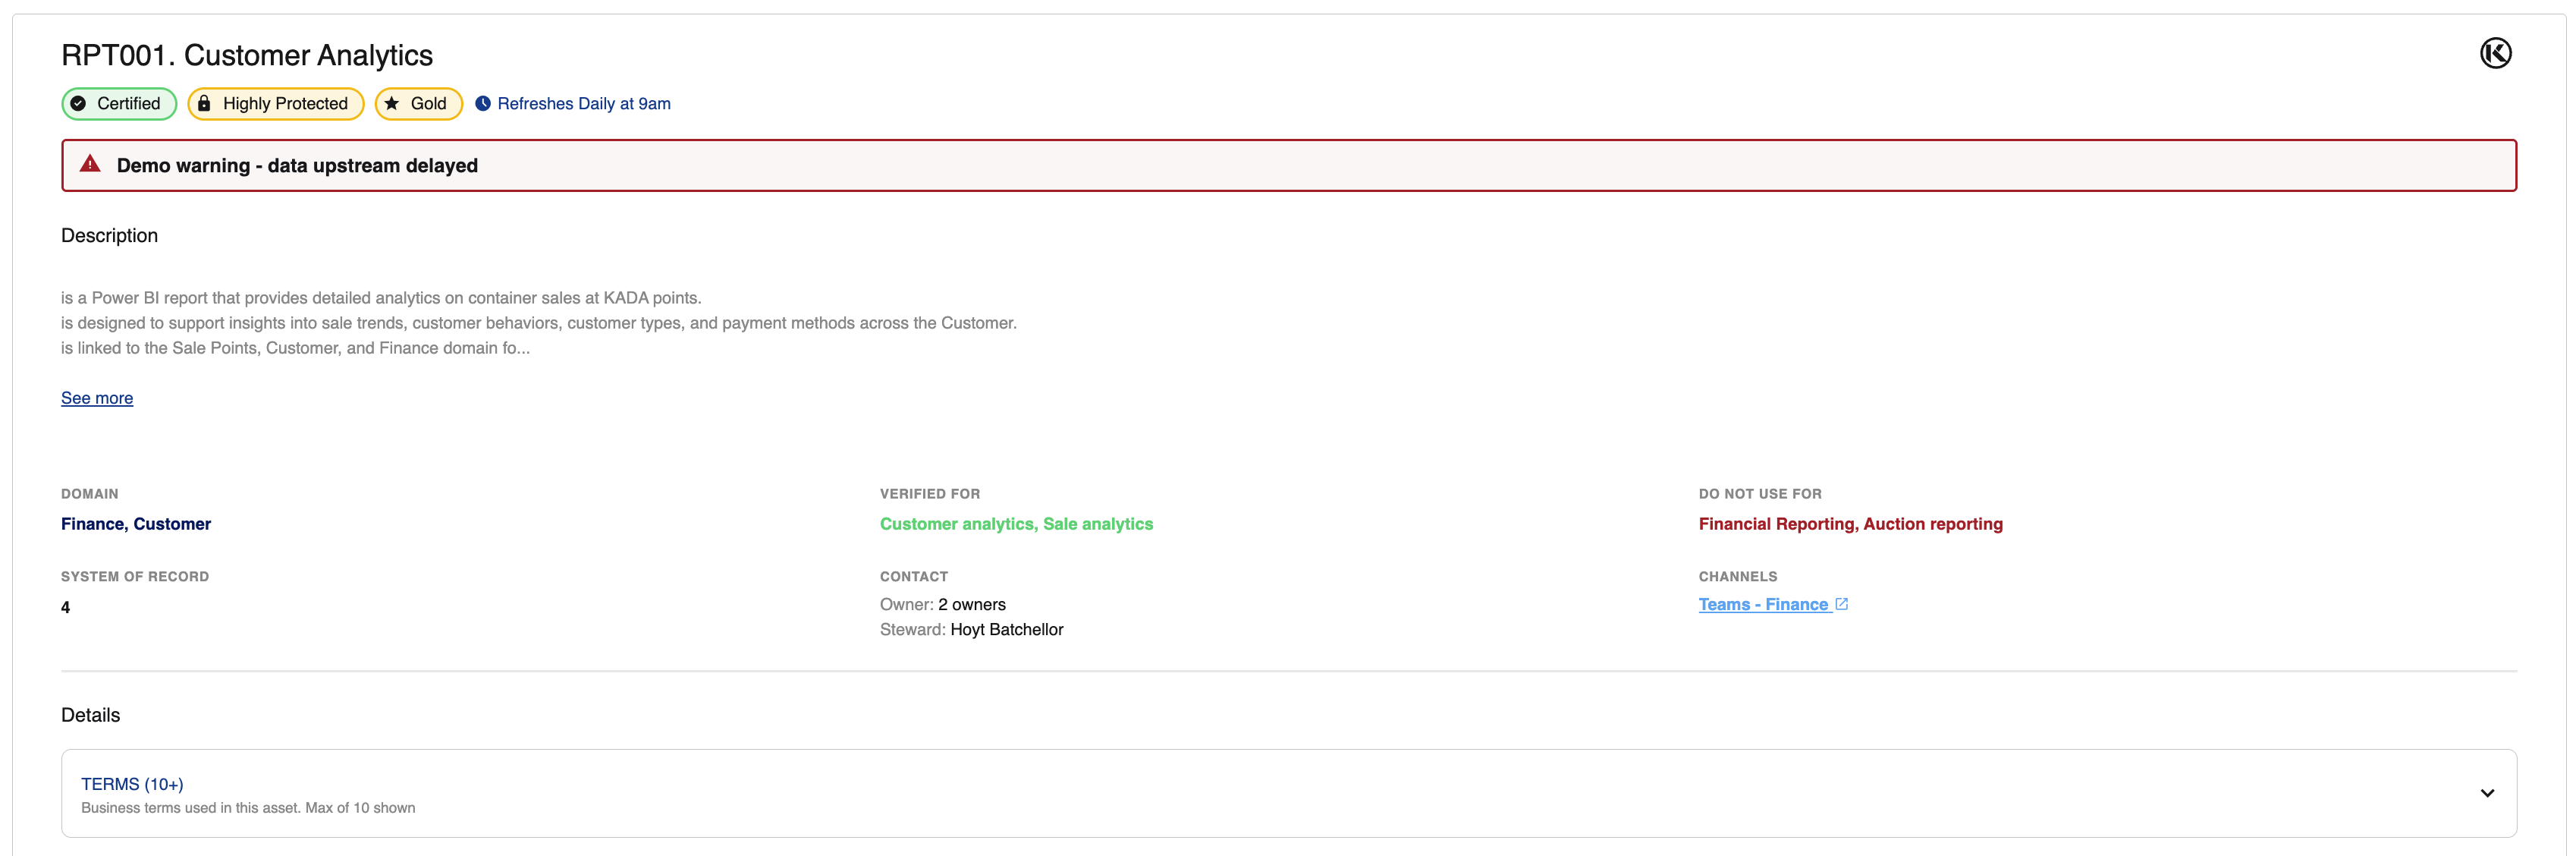Click the Description heading
Screen dimensions: 2576x856
pos(109,235)
